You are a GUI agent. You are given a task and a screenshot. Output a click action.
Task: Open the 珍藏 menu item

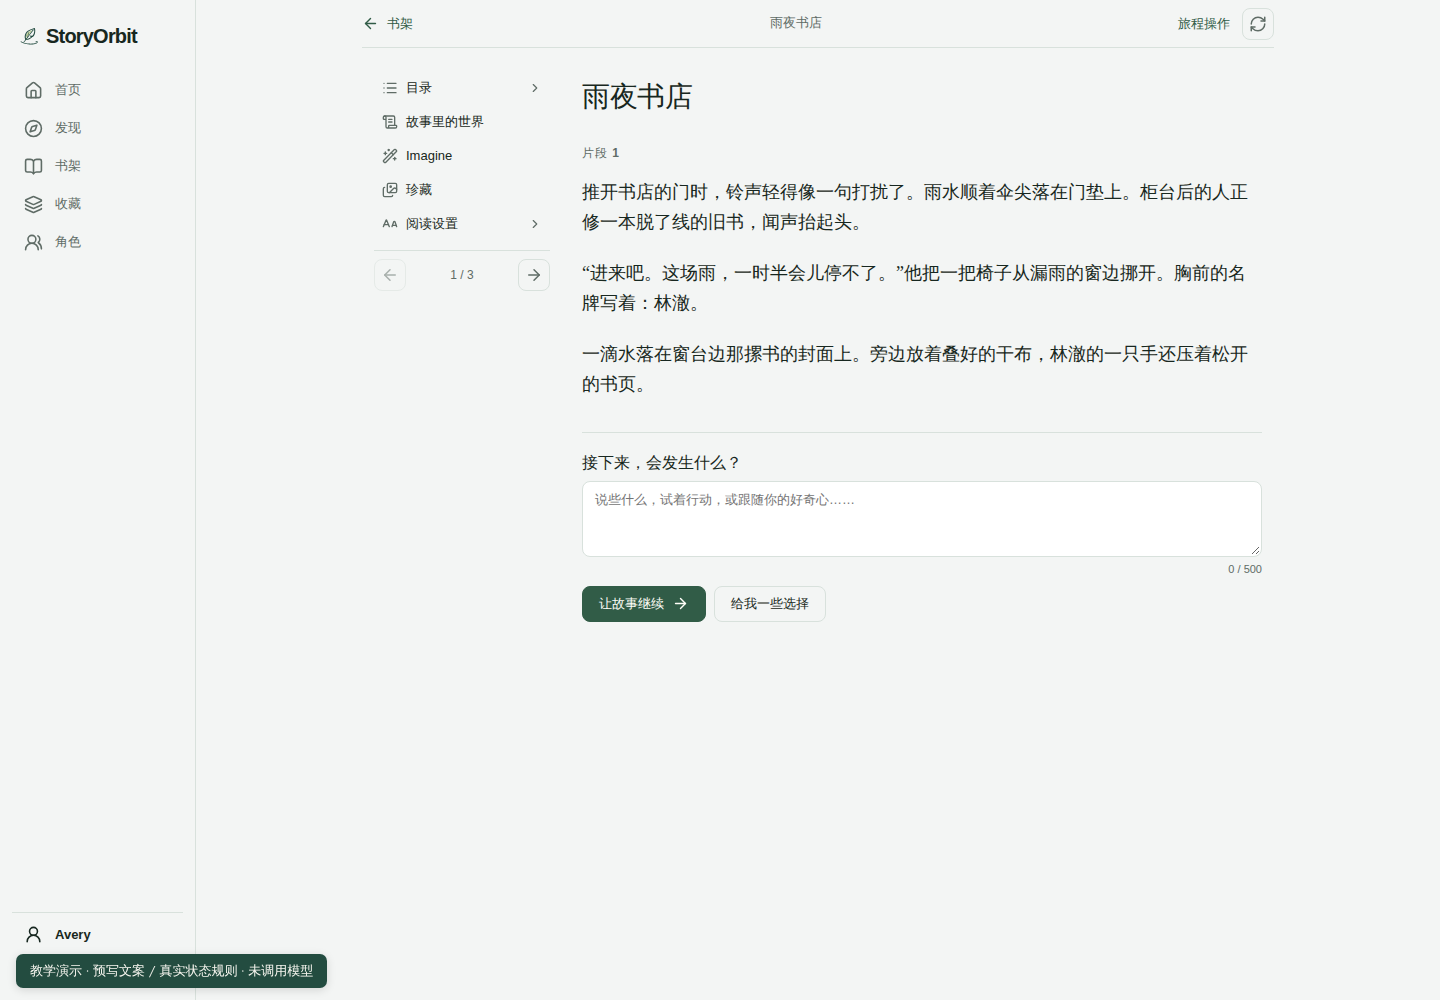[x=462, y=190]
